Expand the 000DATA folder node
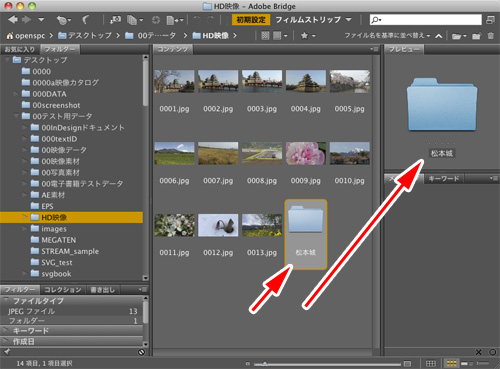This screenshot has width=500, height=369. (16, 94)
